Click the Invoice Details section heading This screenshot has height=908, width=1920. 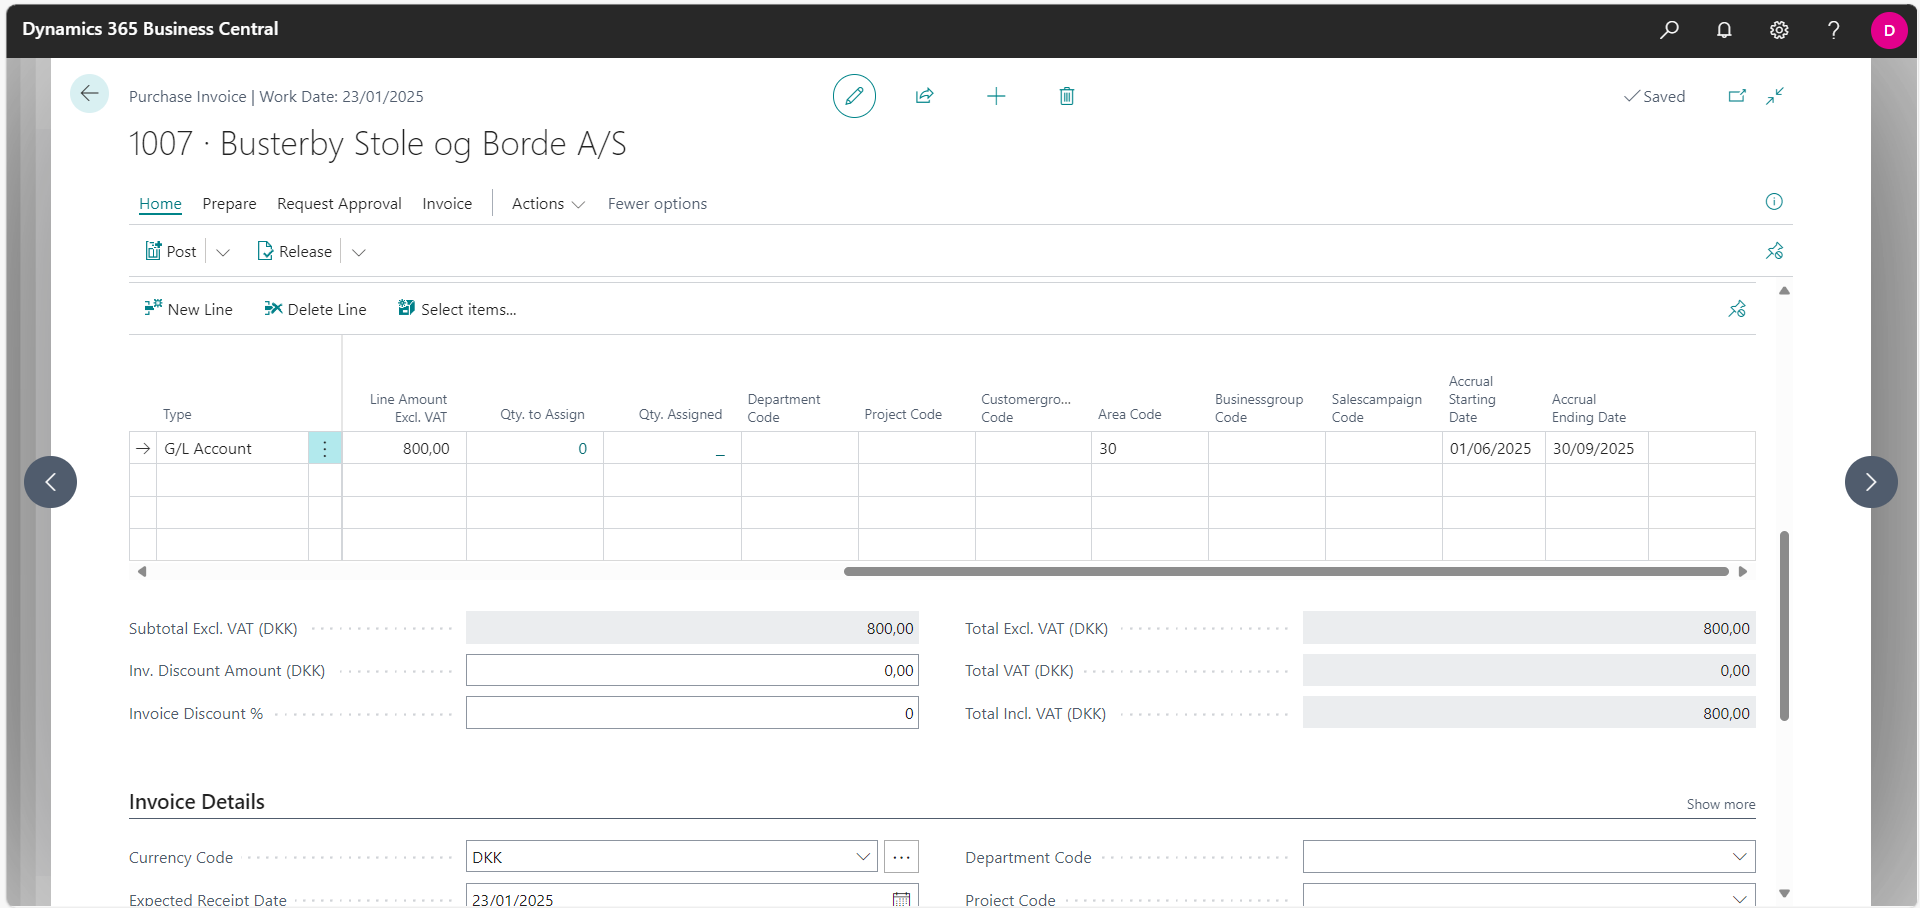click(197, 802)
